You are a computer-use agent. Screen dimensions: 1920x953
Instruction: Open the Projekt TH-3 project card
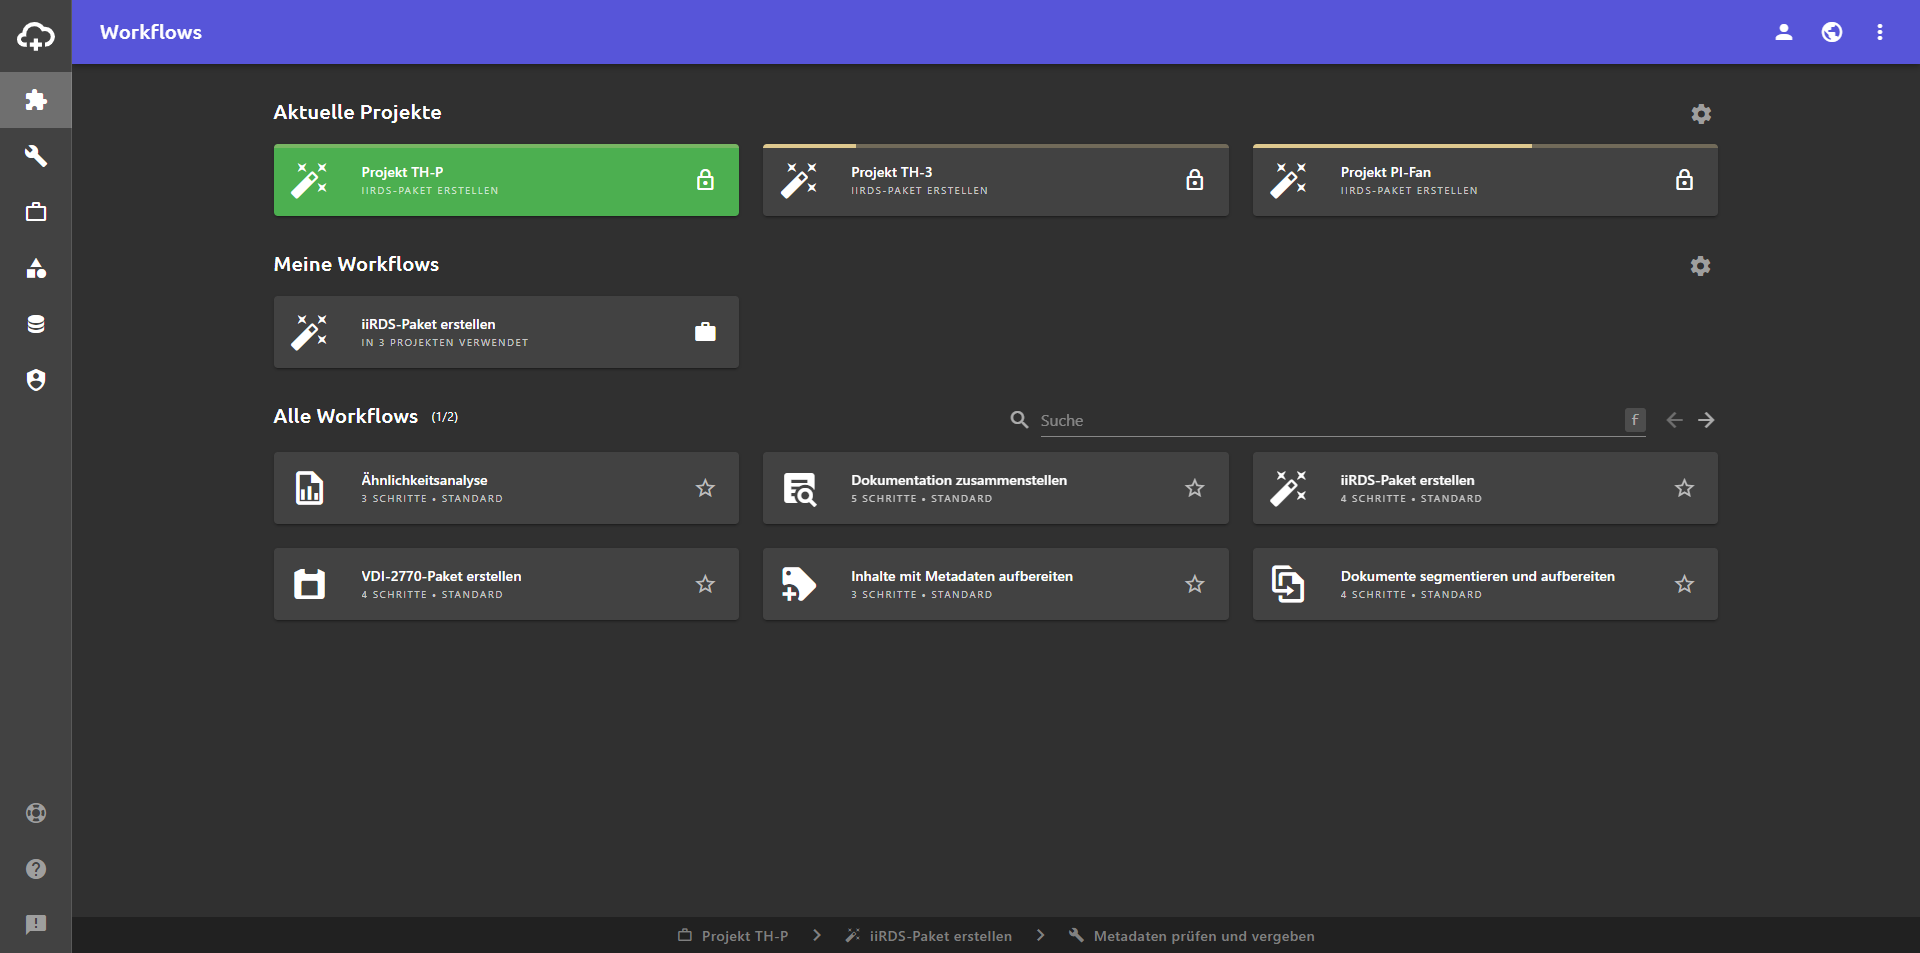[x=995, y=181]
